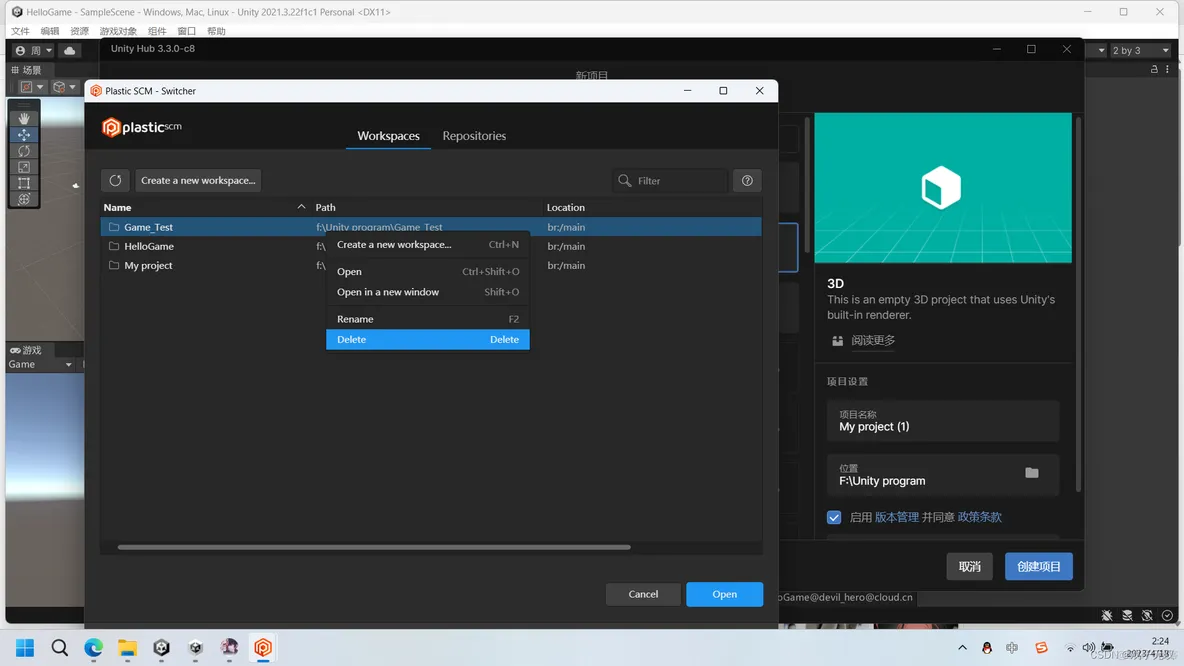Select the Scale tool in Unity
Image resolution: width=1184 pixels, height=666 pixels.
(x=24, y=167)
